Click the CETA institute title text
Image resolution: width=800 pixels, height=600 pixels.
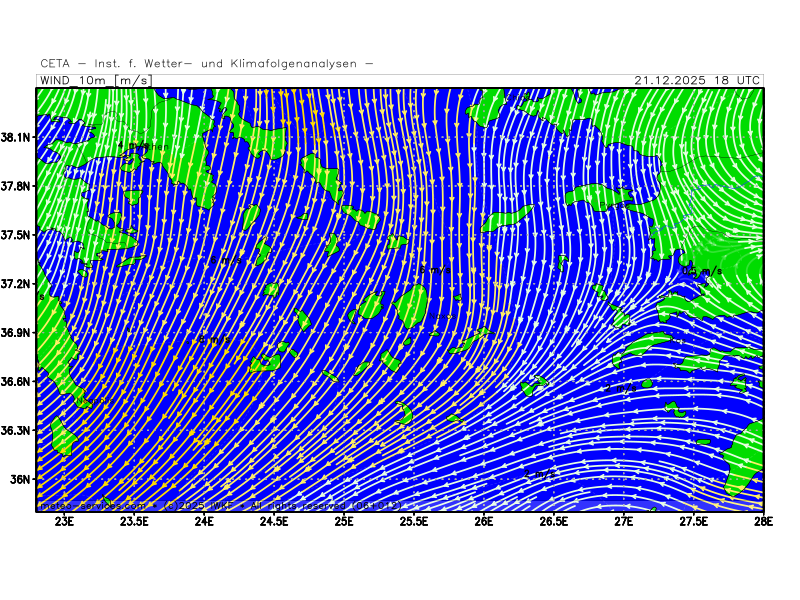[207, 63]
